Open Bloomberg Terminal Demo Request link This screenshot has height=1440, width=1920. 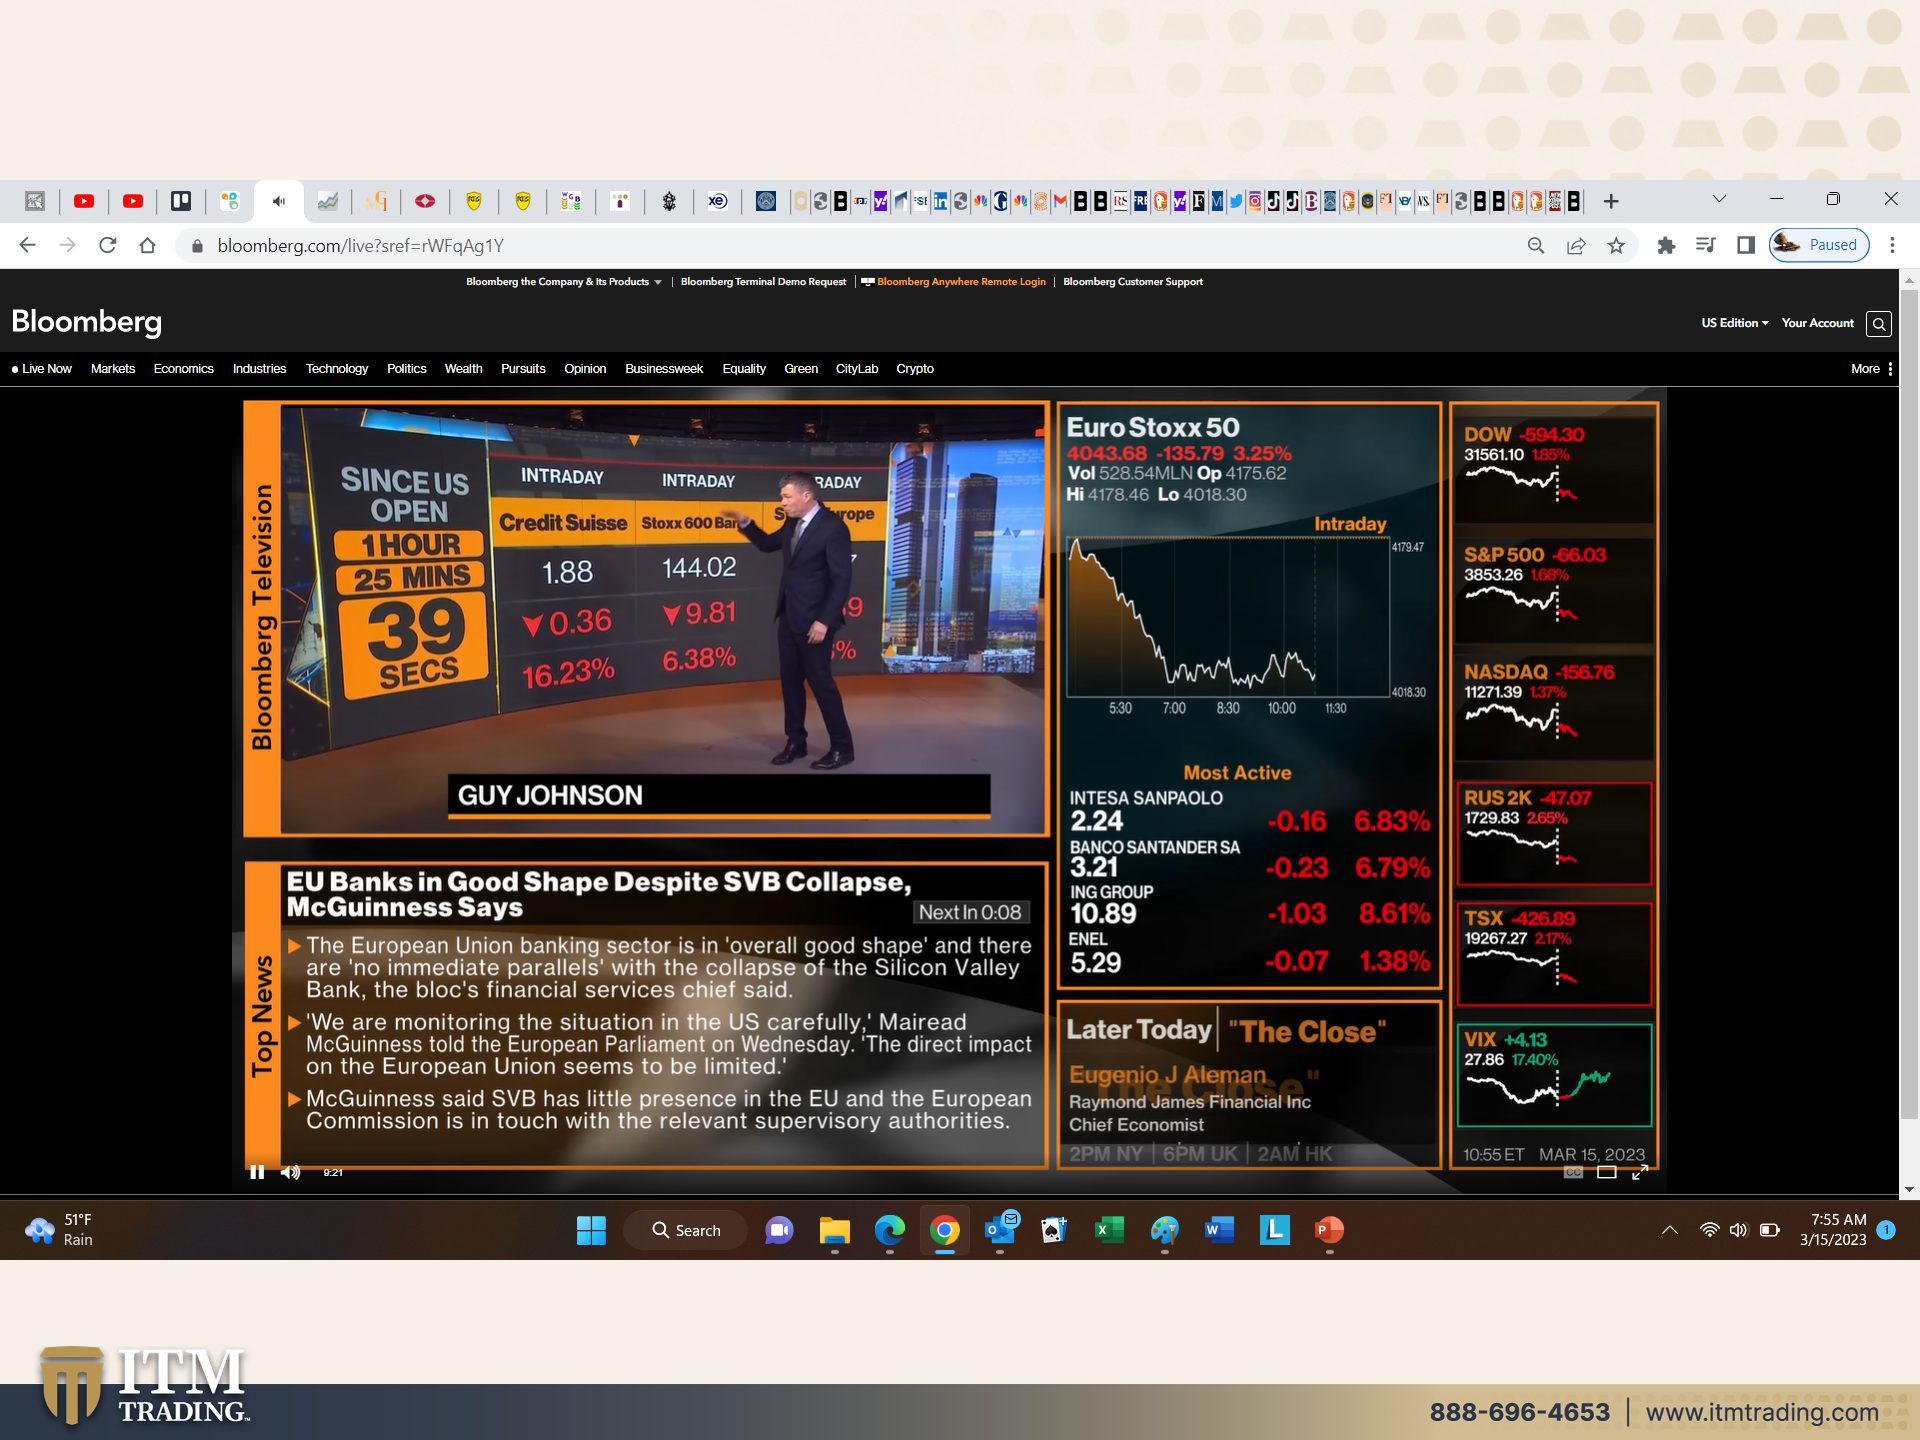(763, 282)
